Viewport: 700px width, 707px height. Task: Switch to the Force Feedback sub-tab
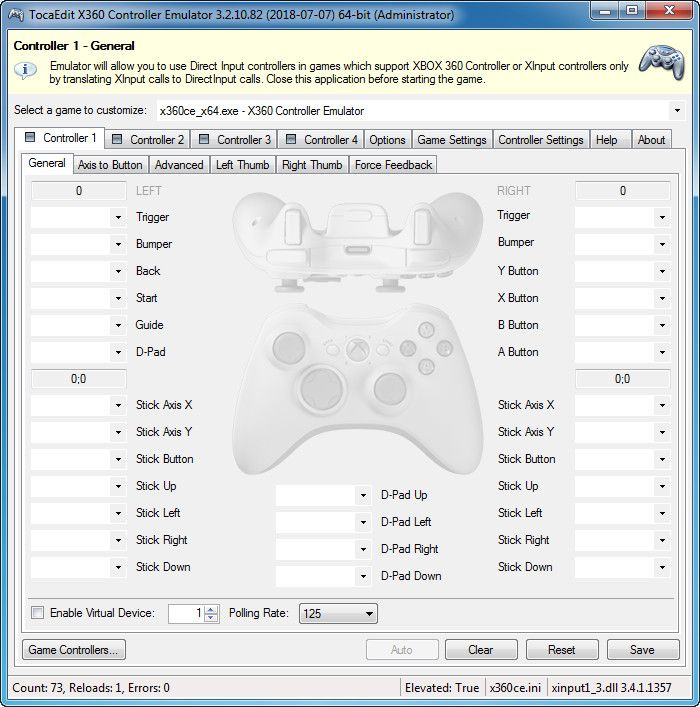[x=393, y=165]
